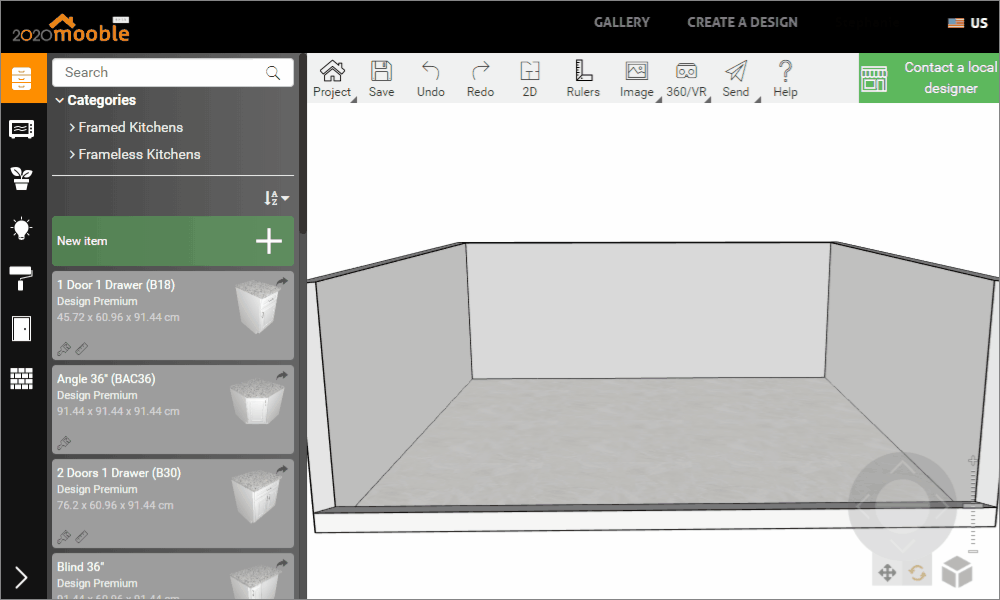
Task: Click the 2 Doors 1 Drawer (B30) title
Action: [119, 473]
